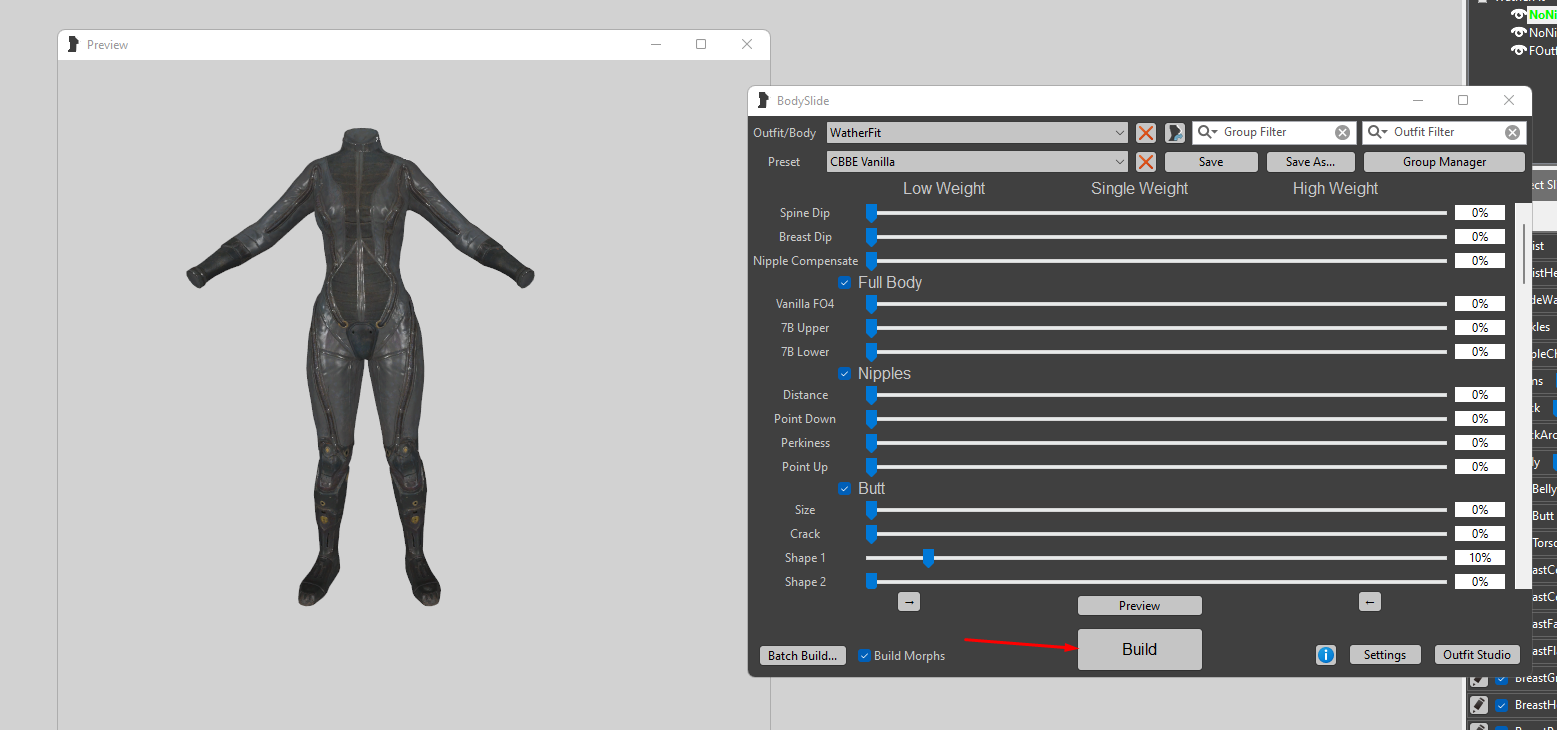Click the Low Weight column heading
Screen dimensions: 1557x730
(944, 189)
